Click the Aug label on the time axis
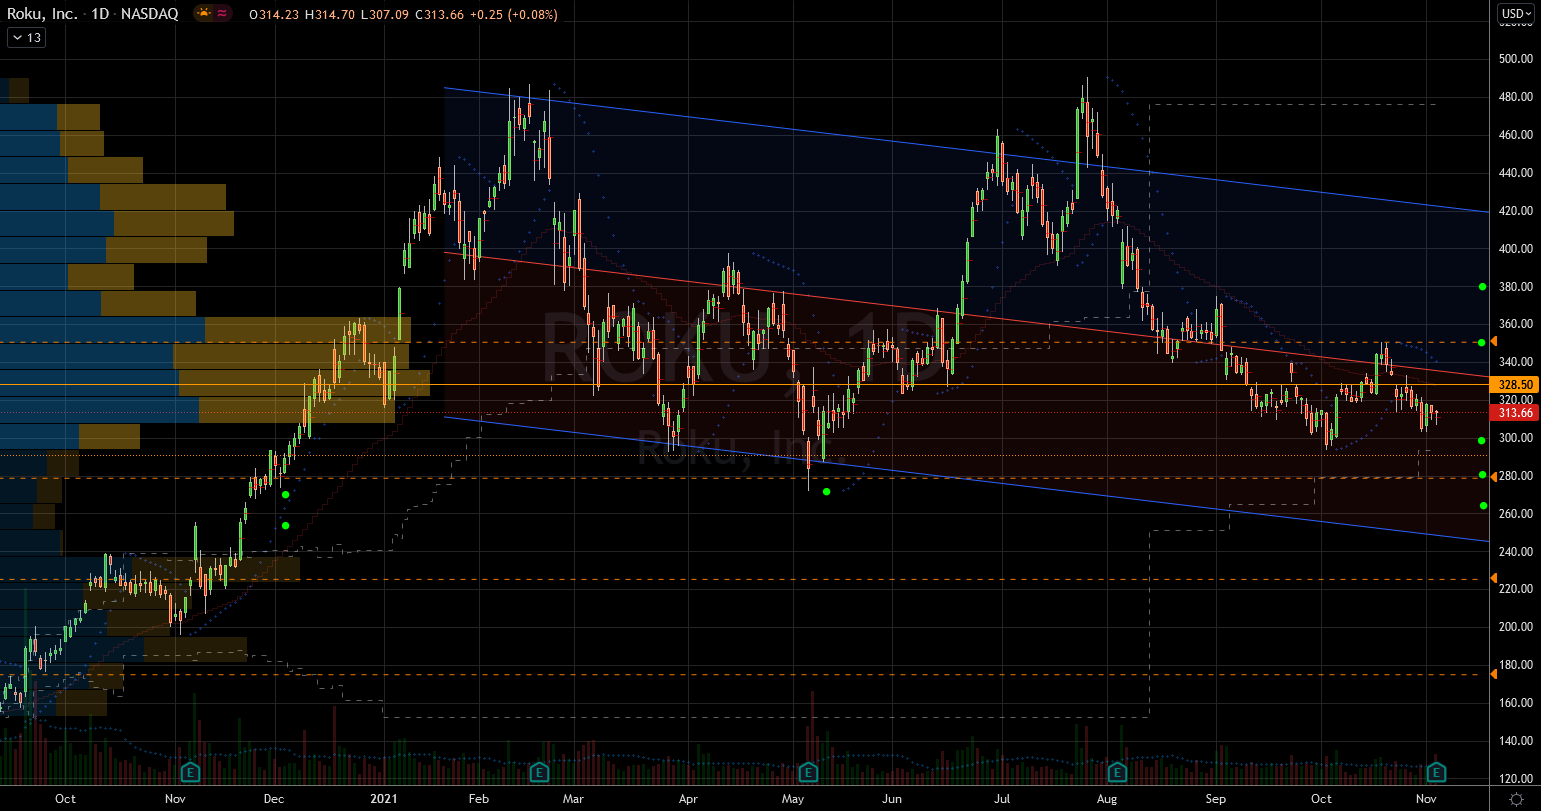 (1106, 799)
